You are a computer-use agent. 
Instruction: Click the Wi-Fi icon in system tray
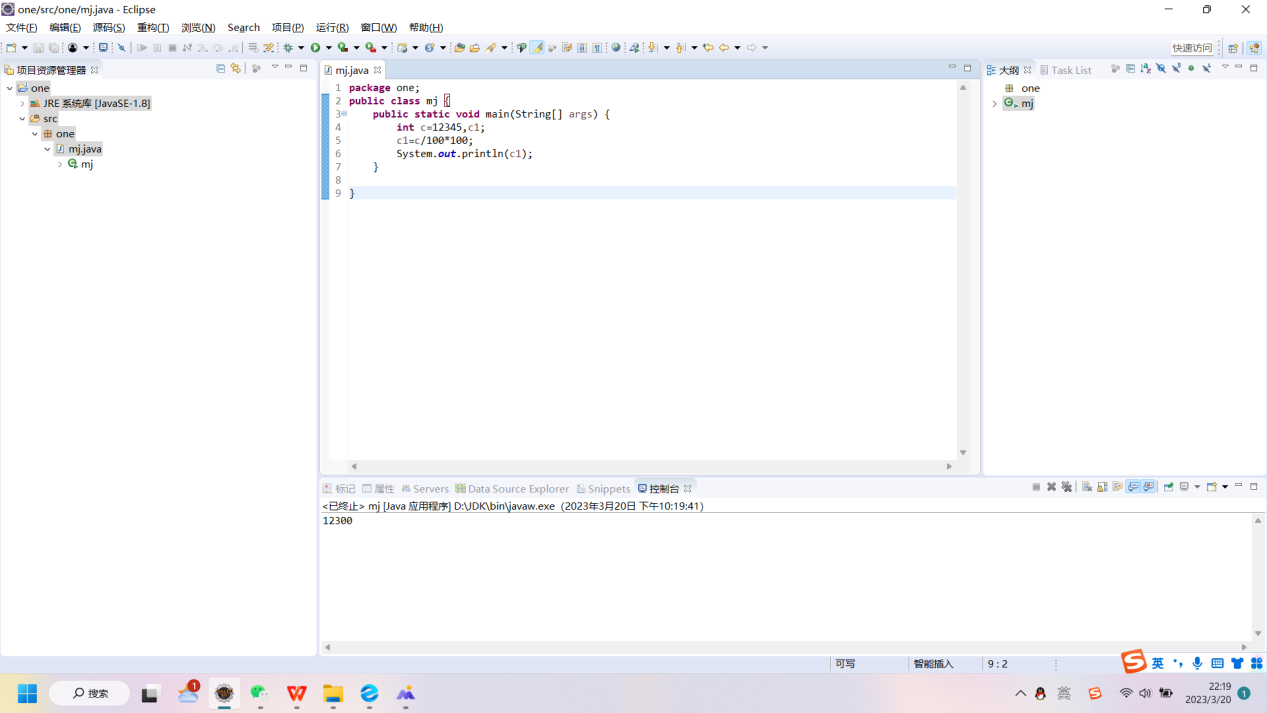[x=1126, y=693]
